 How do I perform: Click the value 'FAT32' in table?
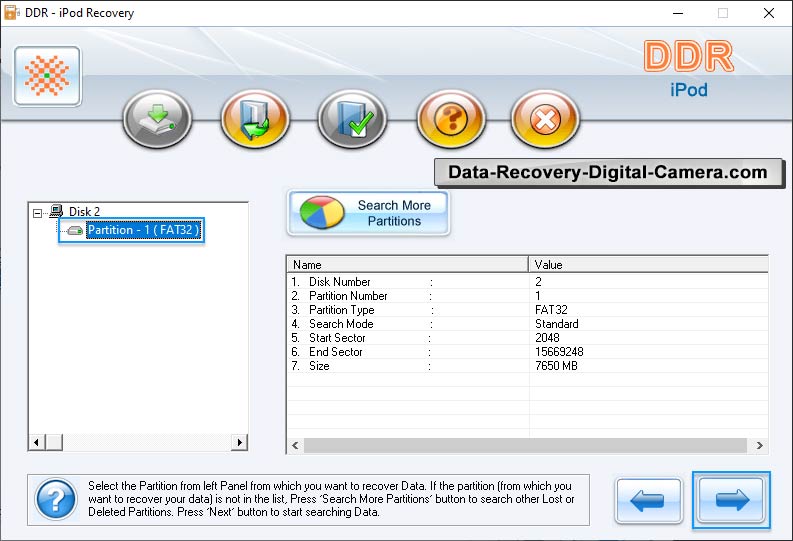pyautogui.click(x=551, y=310)
